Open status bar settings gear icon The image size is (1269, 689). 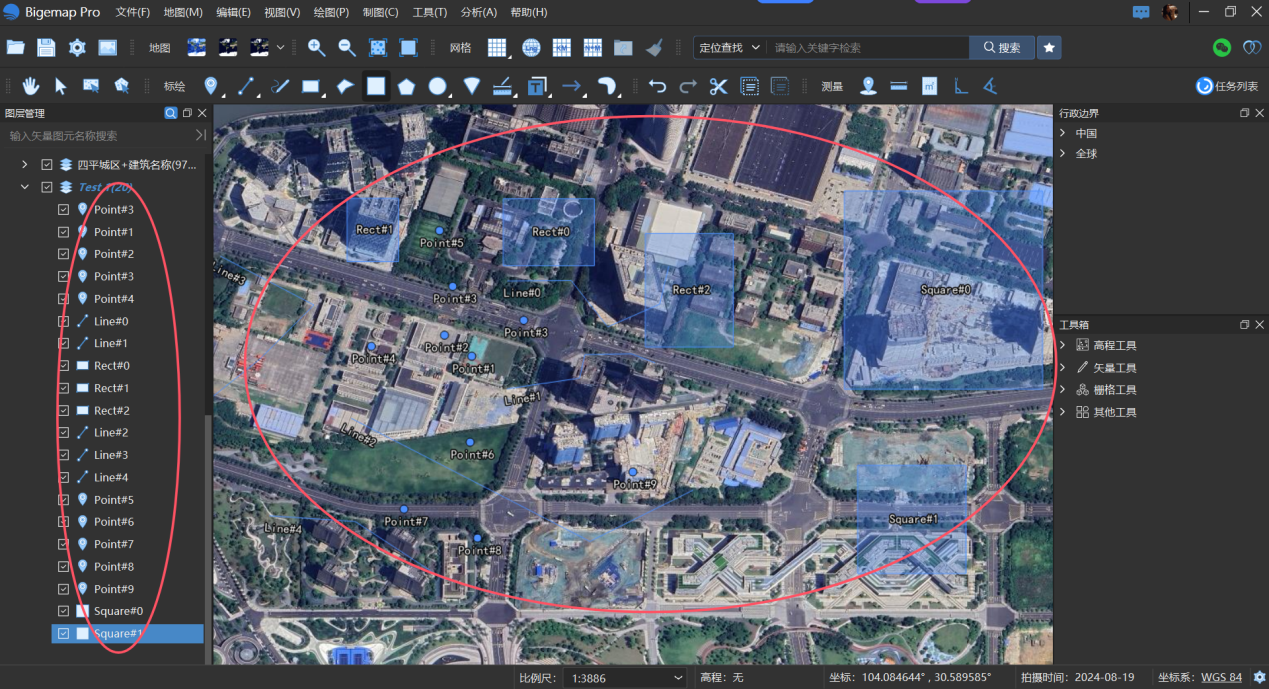[1259, 677]
